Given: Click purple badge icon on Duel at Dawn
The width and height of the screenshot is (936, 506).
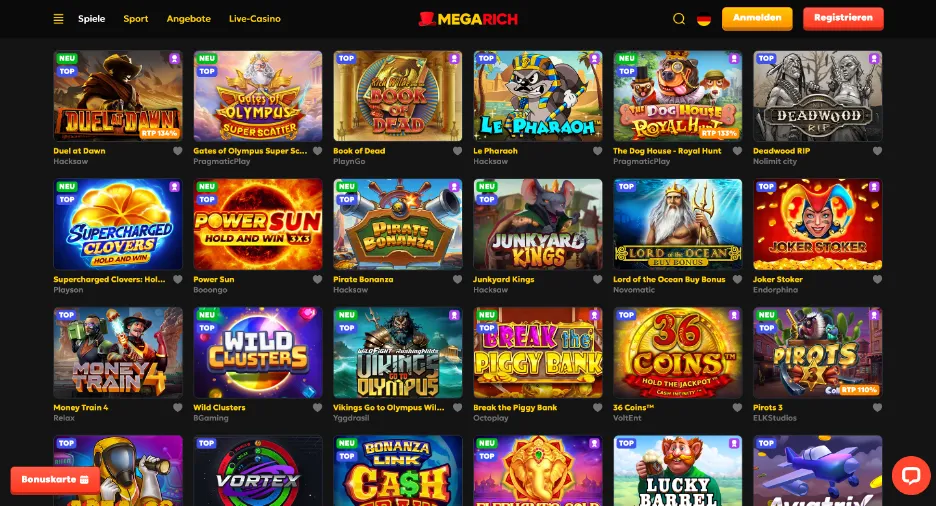Looking at the screenshot, I should click(174, 58).
